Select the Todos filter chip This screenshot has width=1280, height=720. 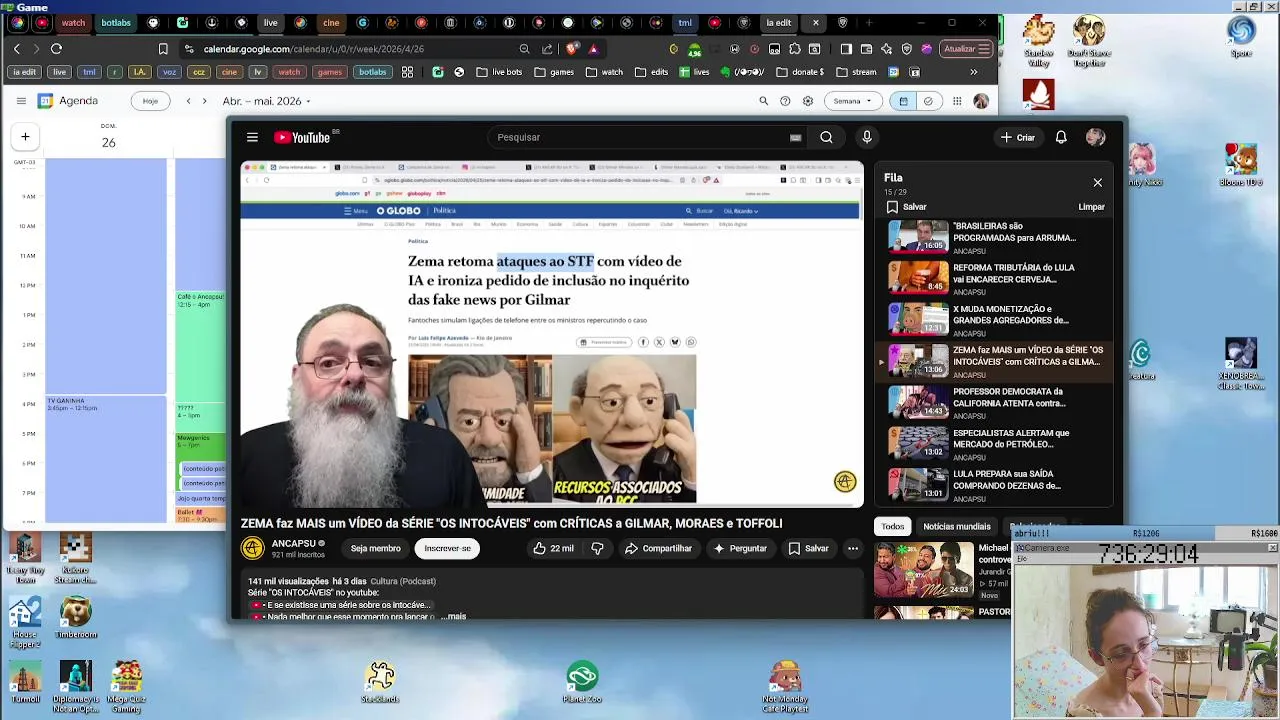[893, 526]
